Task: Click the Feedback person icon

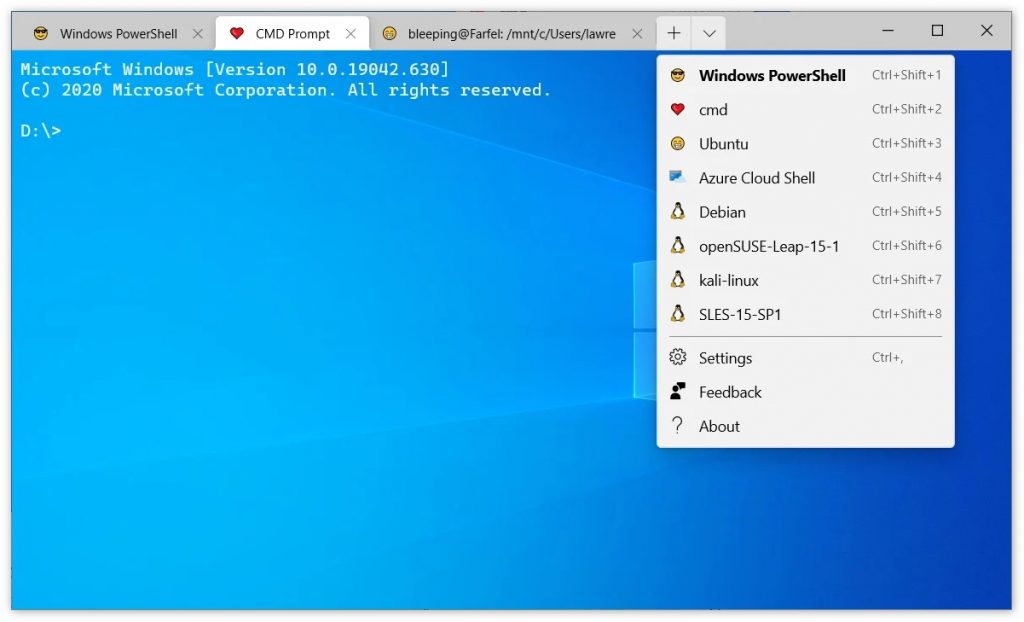Action: coord(678,392)
